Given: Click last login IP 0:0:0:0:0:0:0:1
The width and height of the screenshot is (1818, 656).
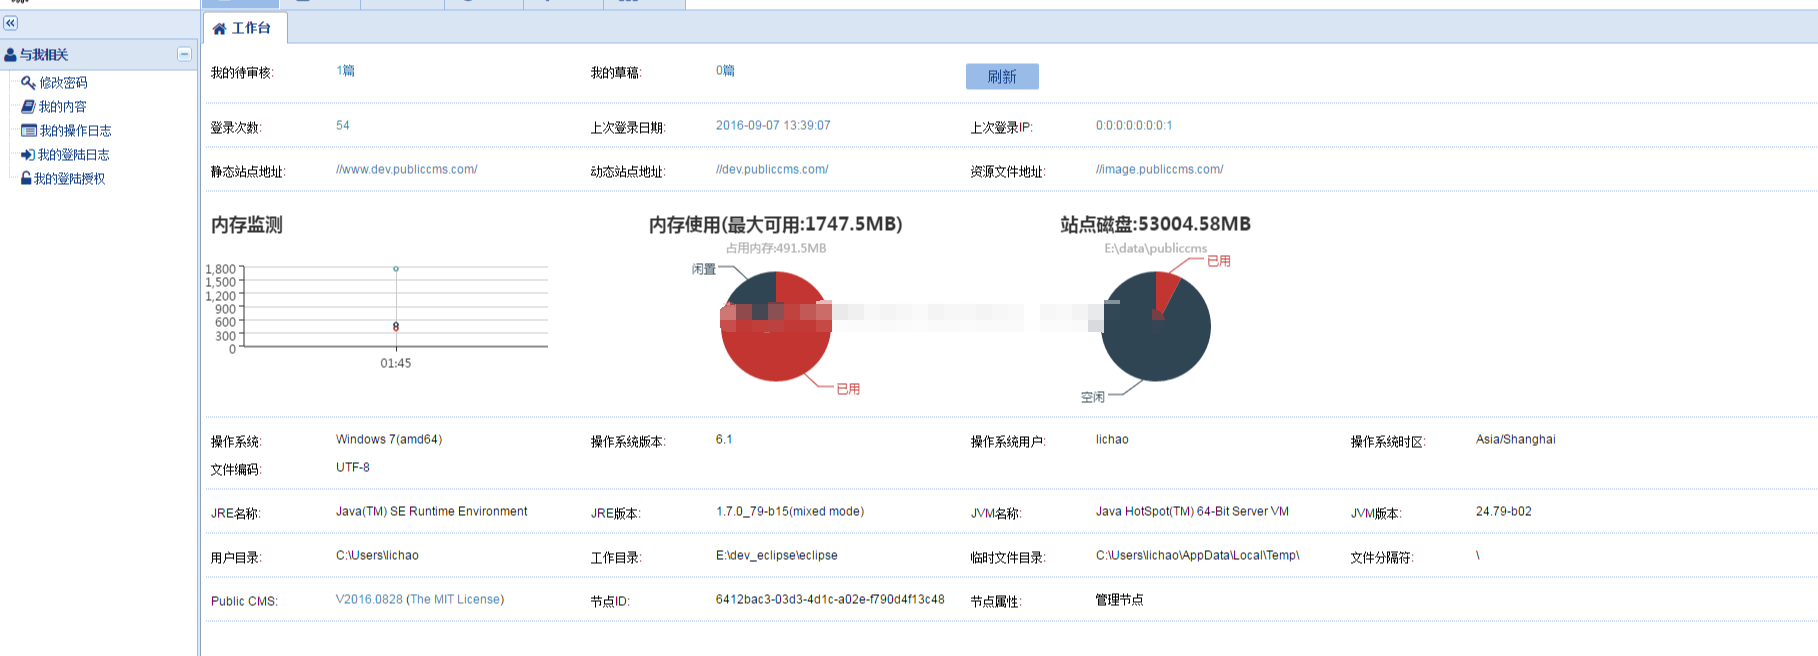Looking at the screenshot, I should tap(1134, 126).
